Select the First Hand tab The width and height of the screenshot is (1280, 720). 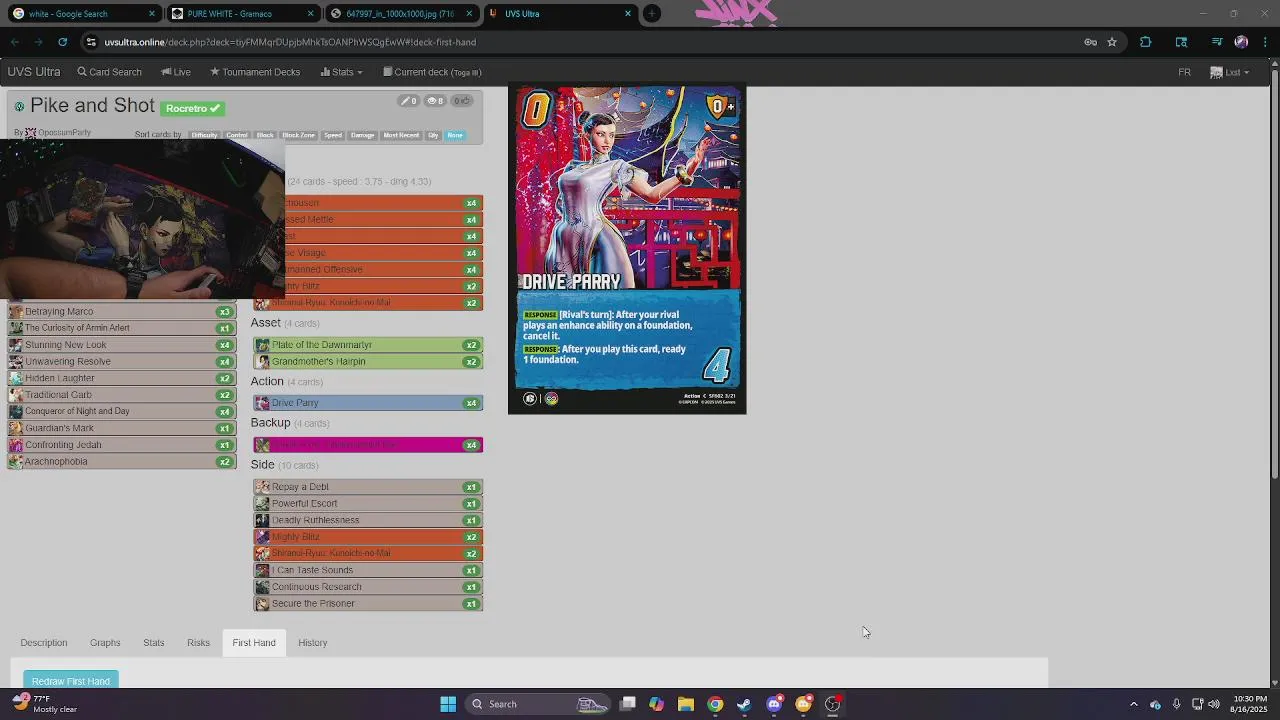click(x=254, y=643)
